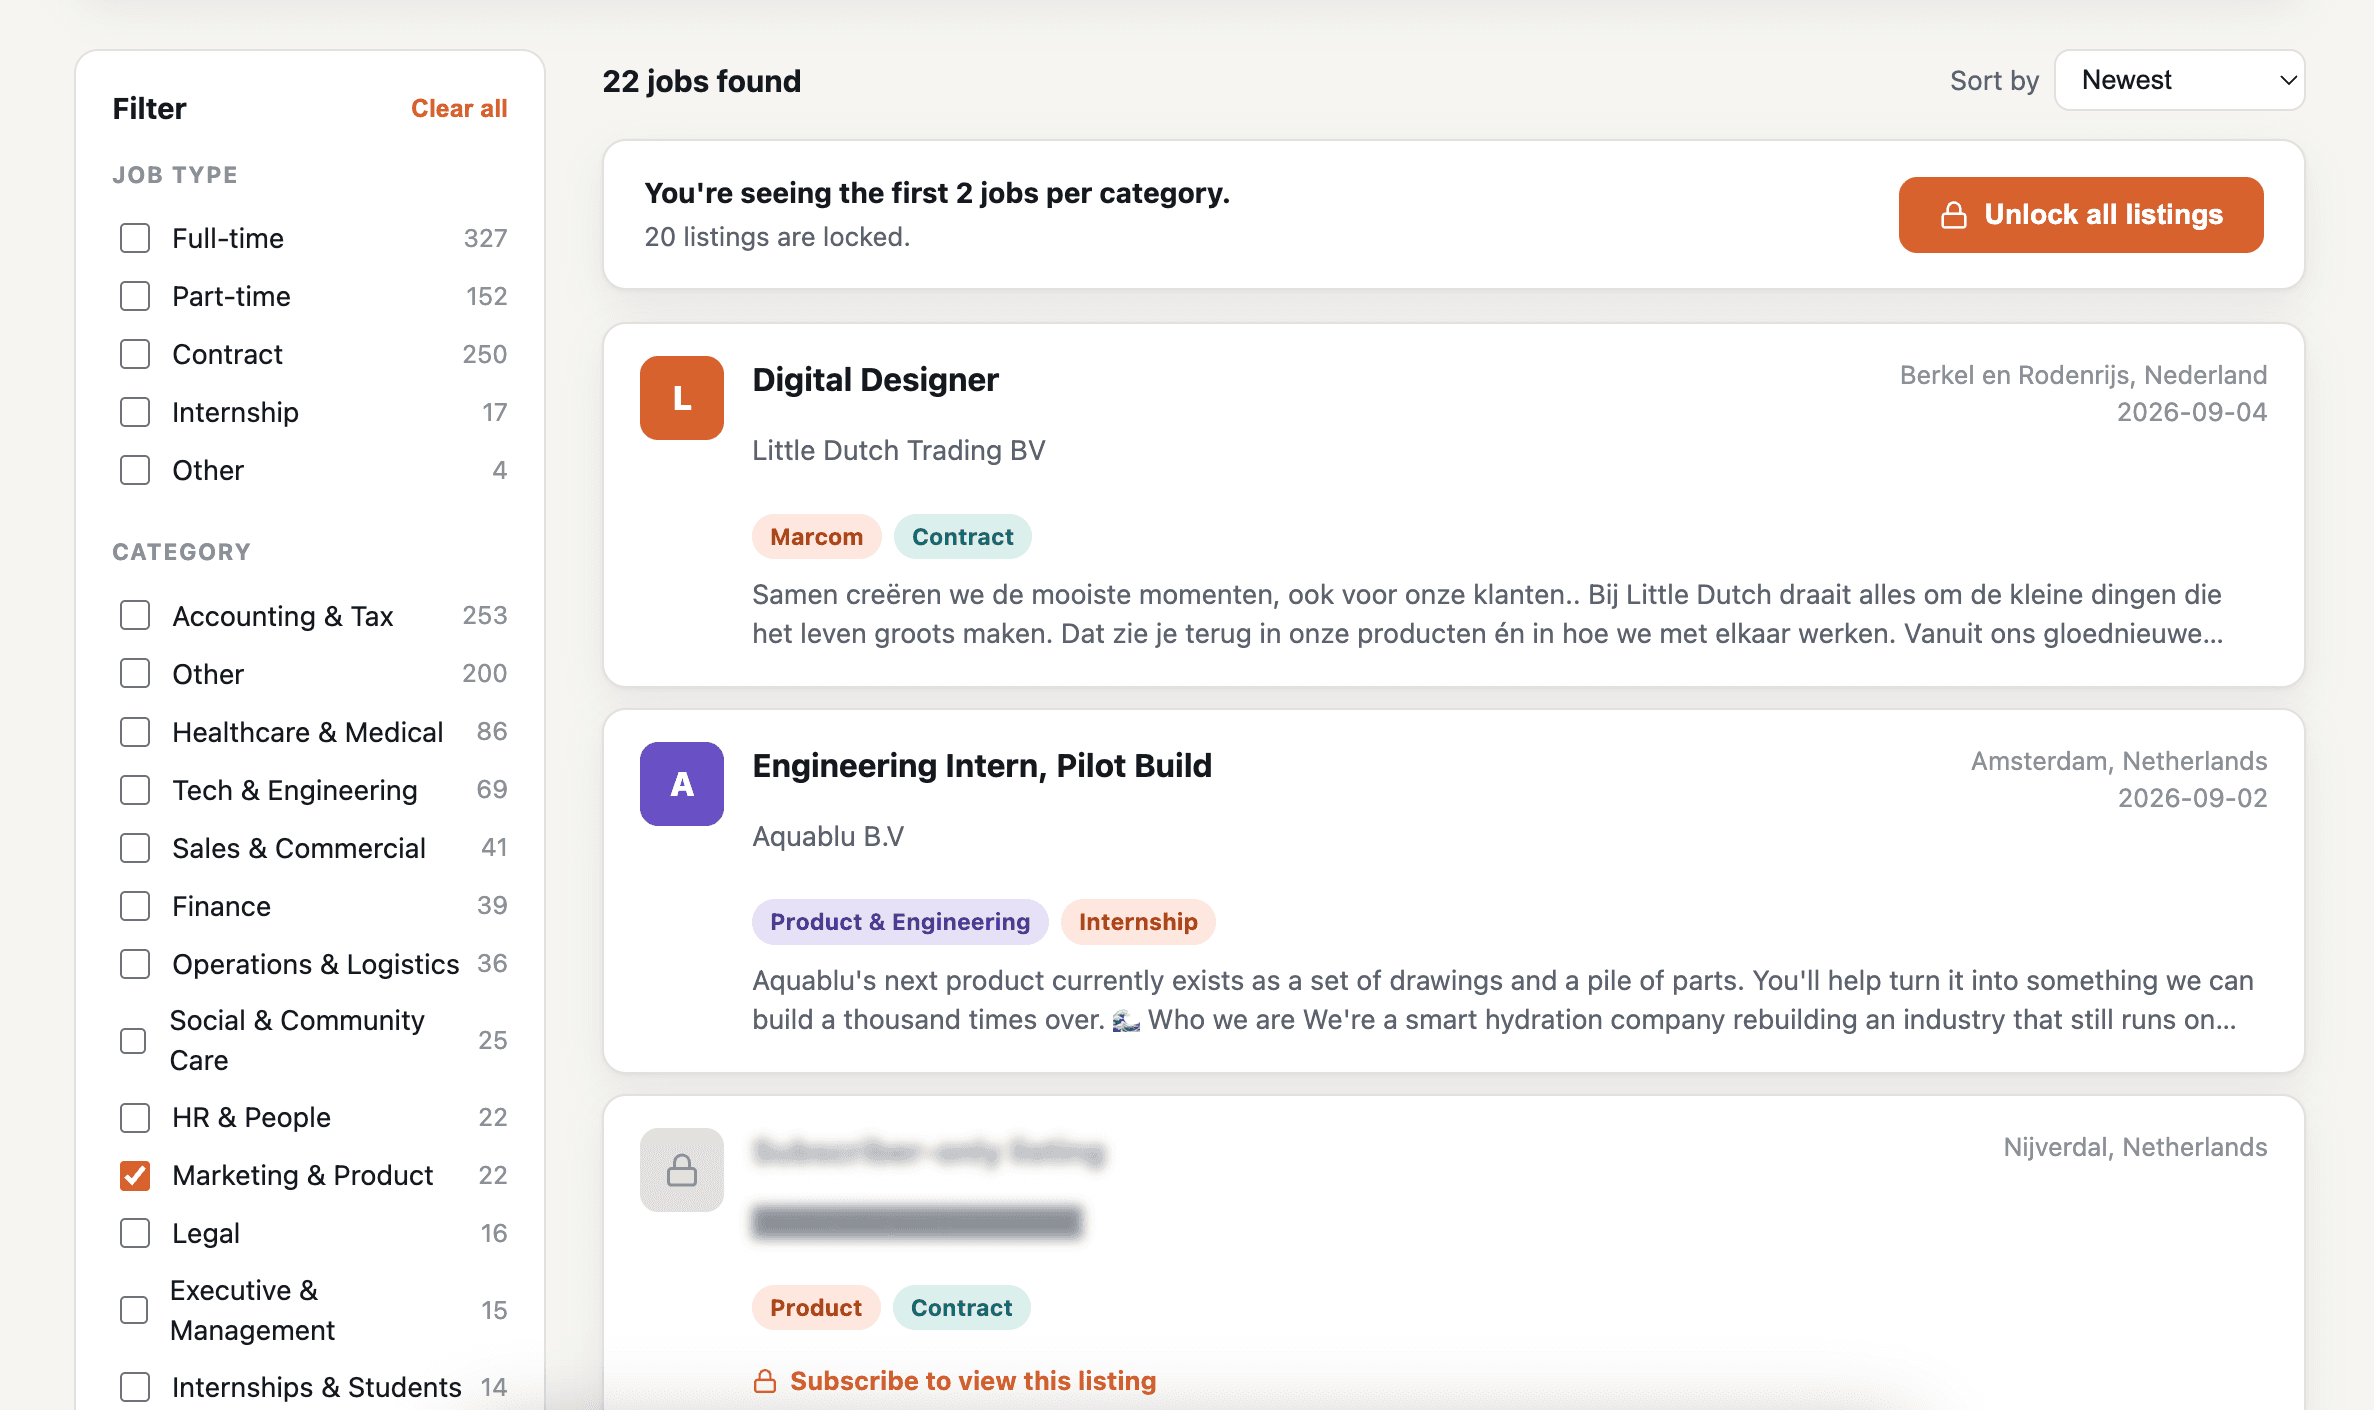The height and width of the screenshot is (1410, 2374).
Task: Click the Product & Engineering tag
Action: pyautogui.click(x=900, y=922)
